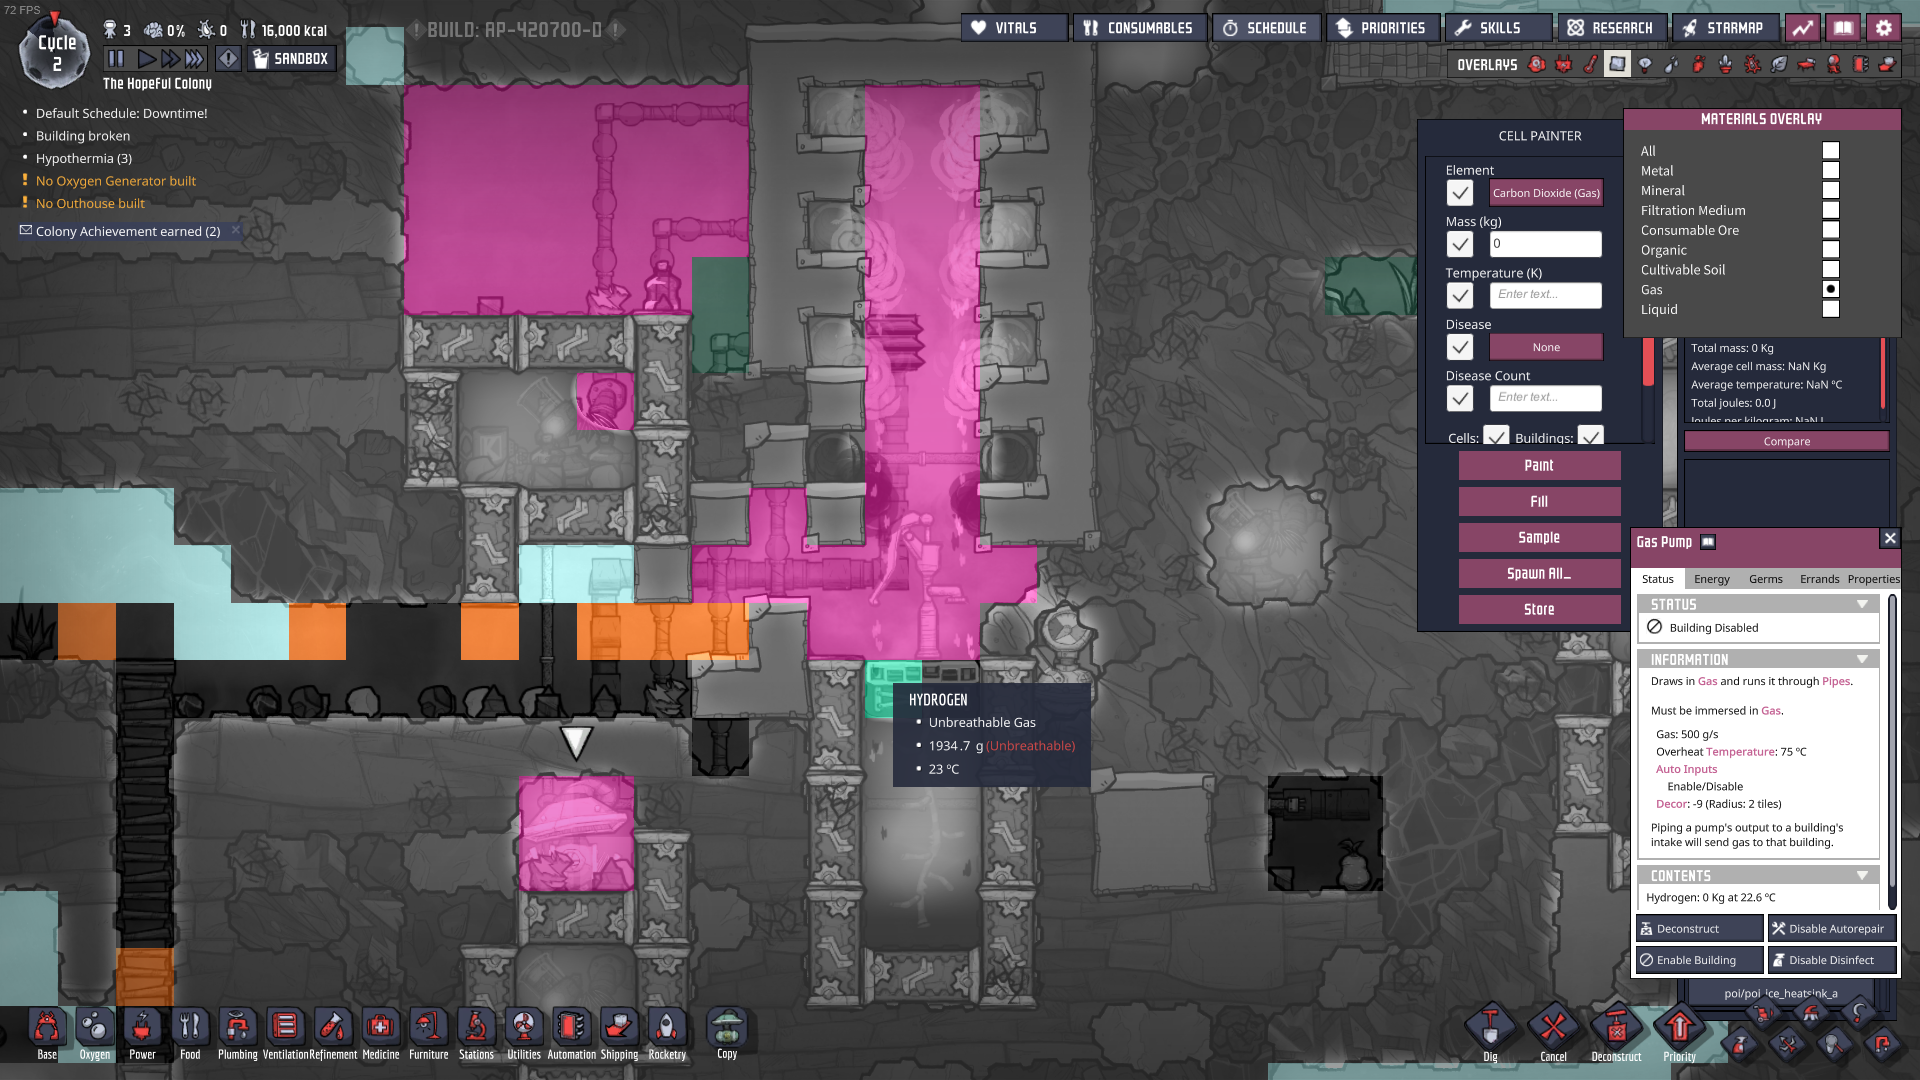Uncheck the Temperature (K) checkbox

point(1460,295)
